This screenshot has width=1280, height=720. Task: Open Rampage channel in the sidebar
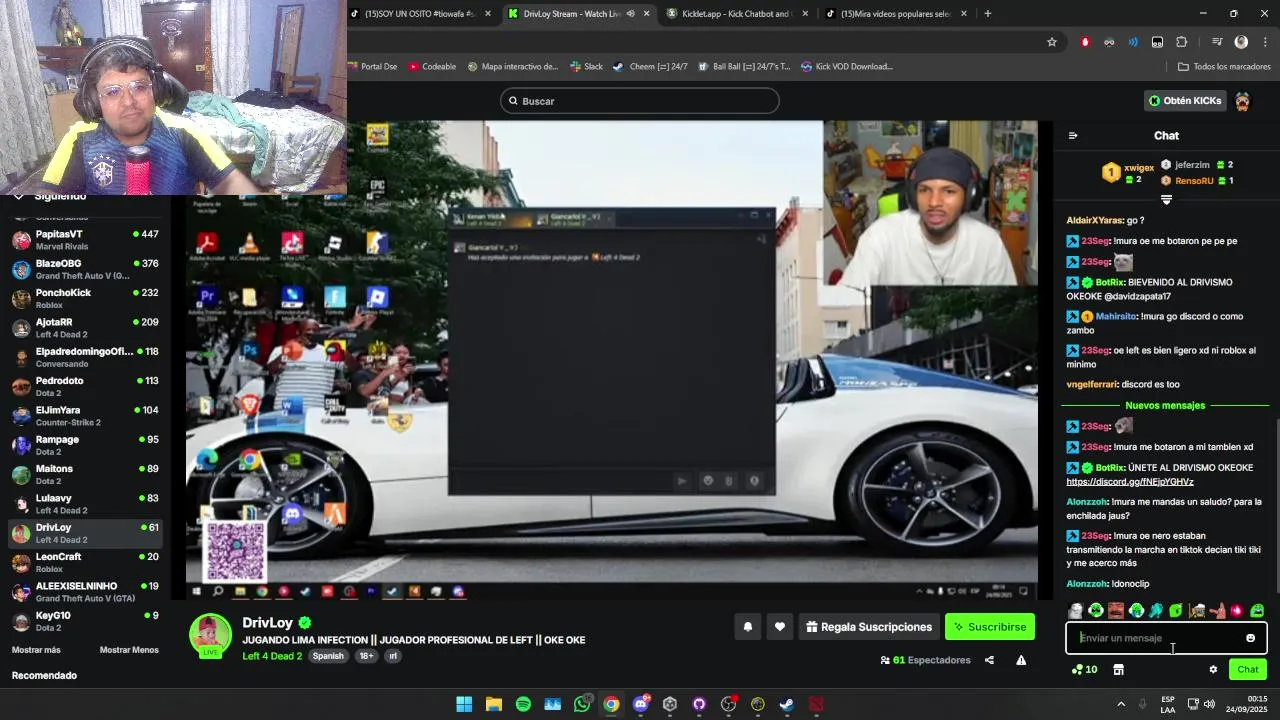point(85,445)
